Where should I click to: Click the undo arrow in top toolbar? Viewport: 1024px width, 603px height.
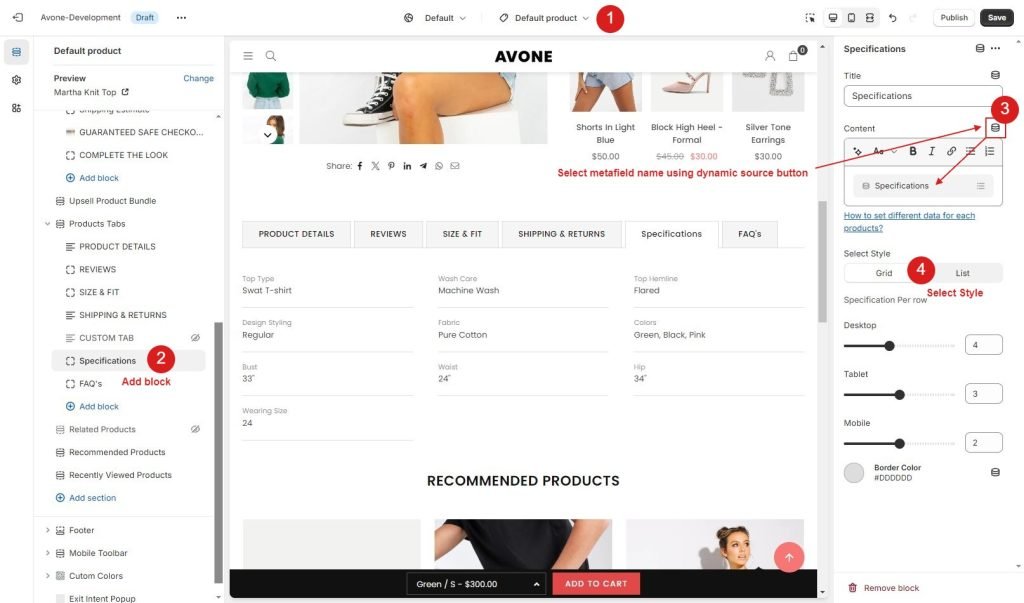coord(892,18)
